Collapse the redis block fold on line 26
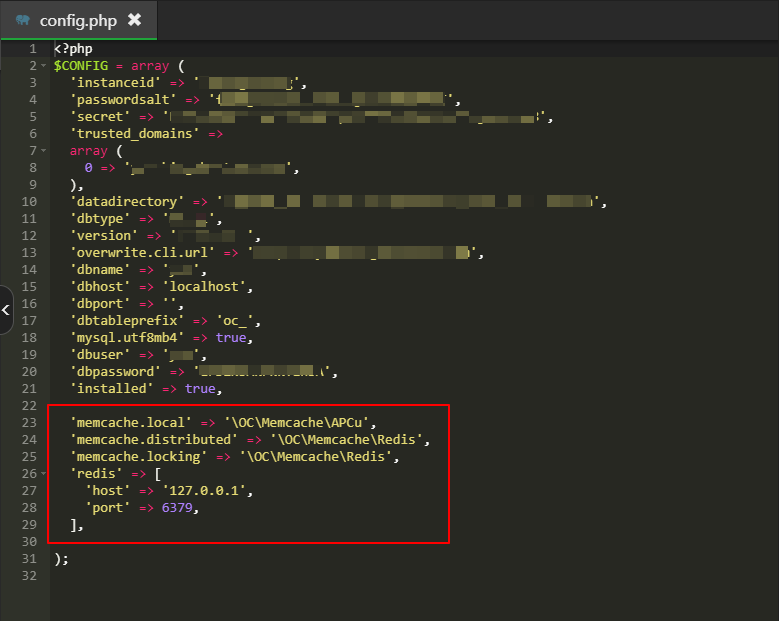 pyautogui.click(x=43, y=474)
